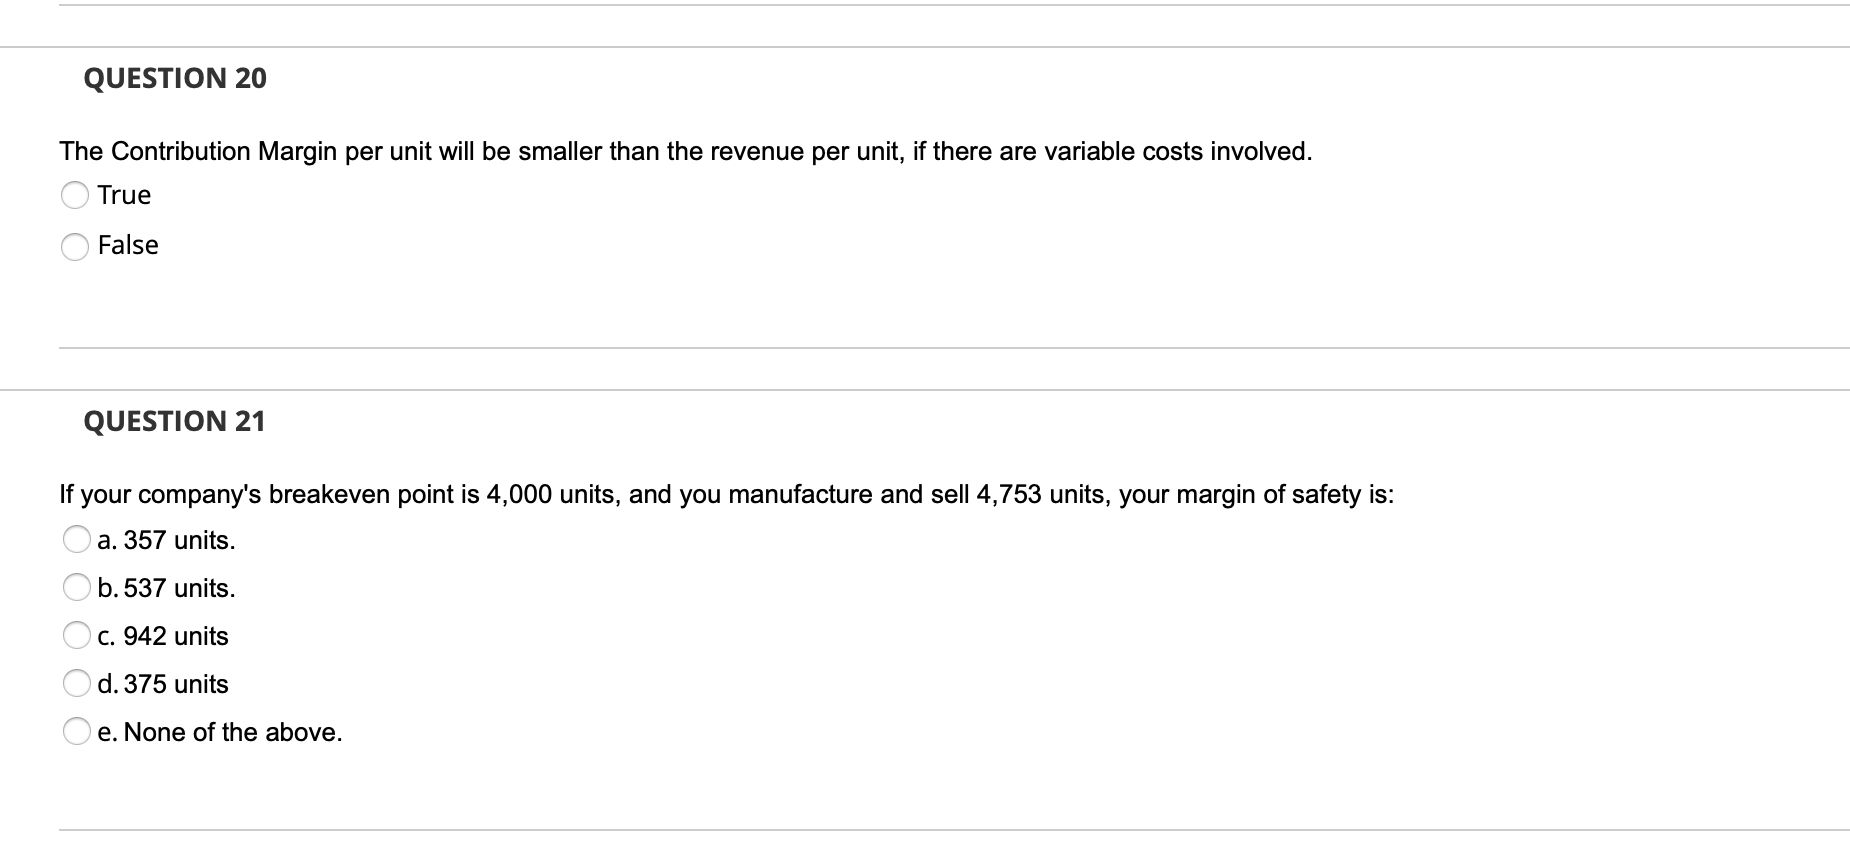
Task: Click the 537 units answer label
Action: coord(166,588)
